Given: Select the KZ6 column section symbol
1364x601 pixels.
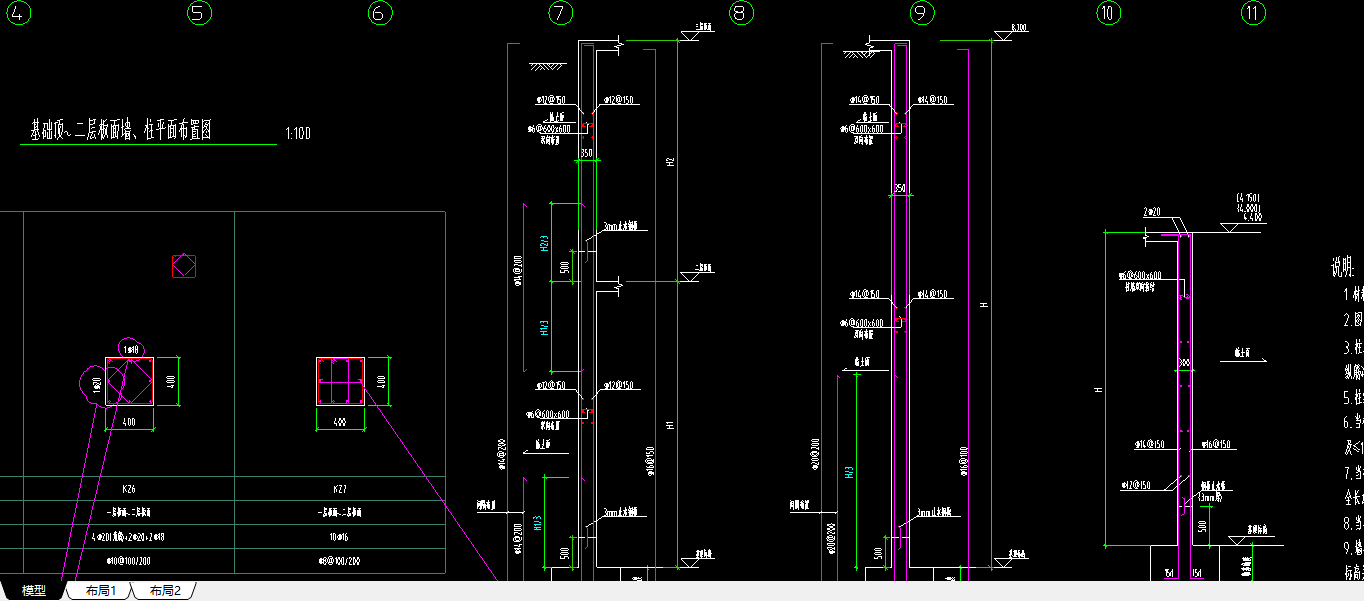Looking at the screenshot, I should click(129, 381).
